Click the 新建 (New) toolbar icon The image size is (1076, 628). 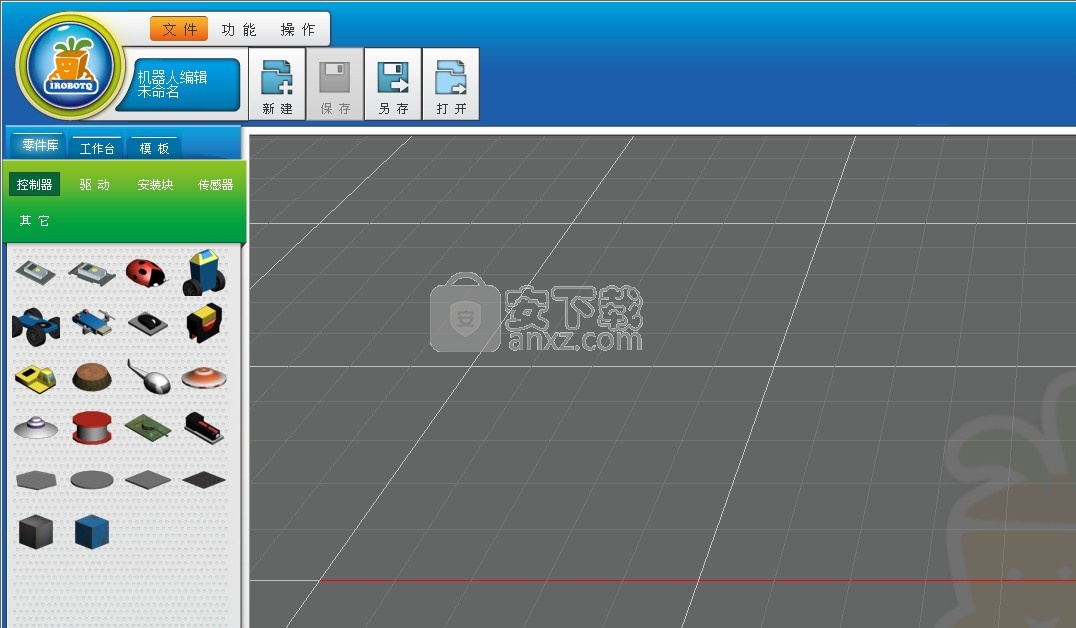pos(277,84)
